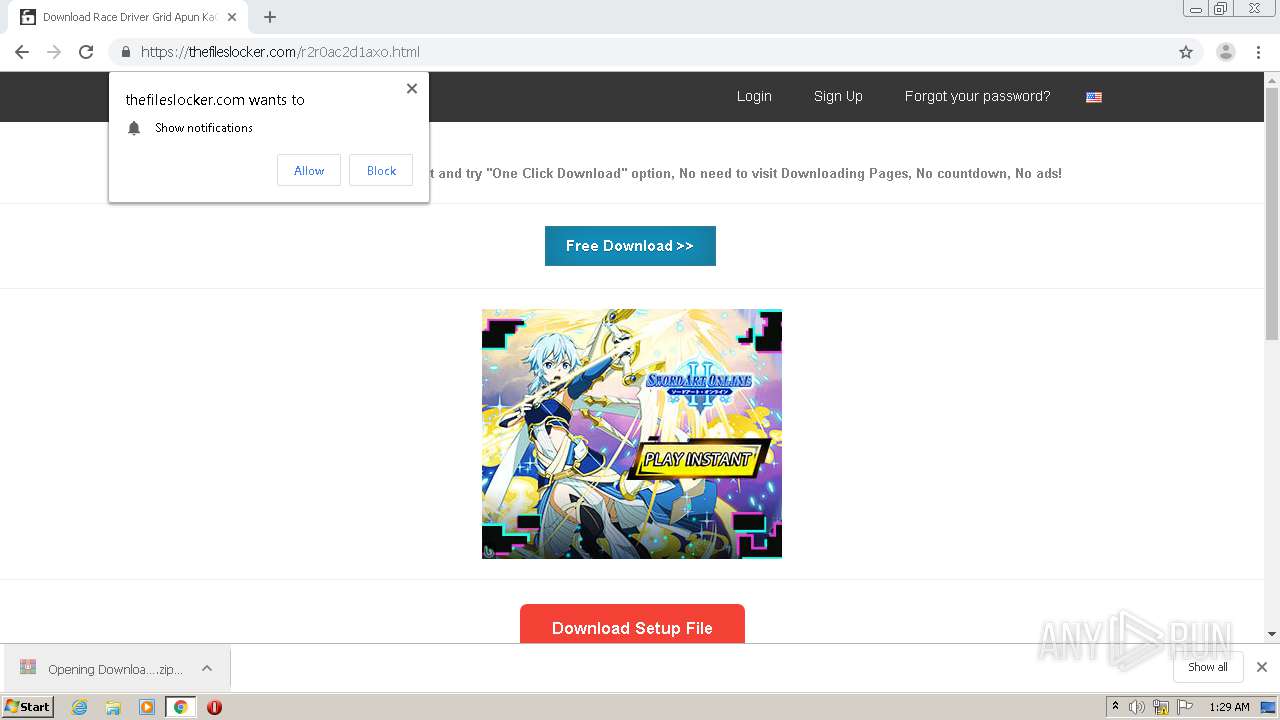Open the Windows Start menu

click(x=28, y=707)
